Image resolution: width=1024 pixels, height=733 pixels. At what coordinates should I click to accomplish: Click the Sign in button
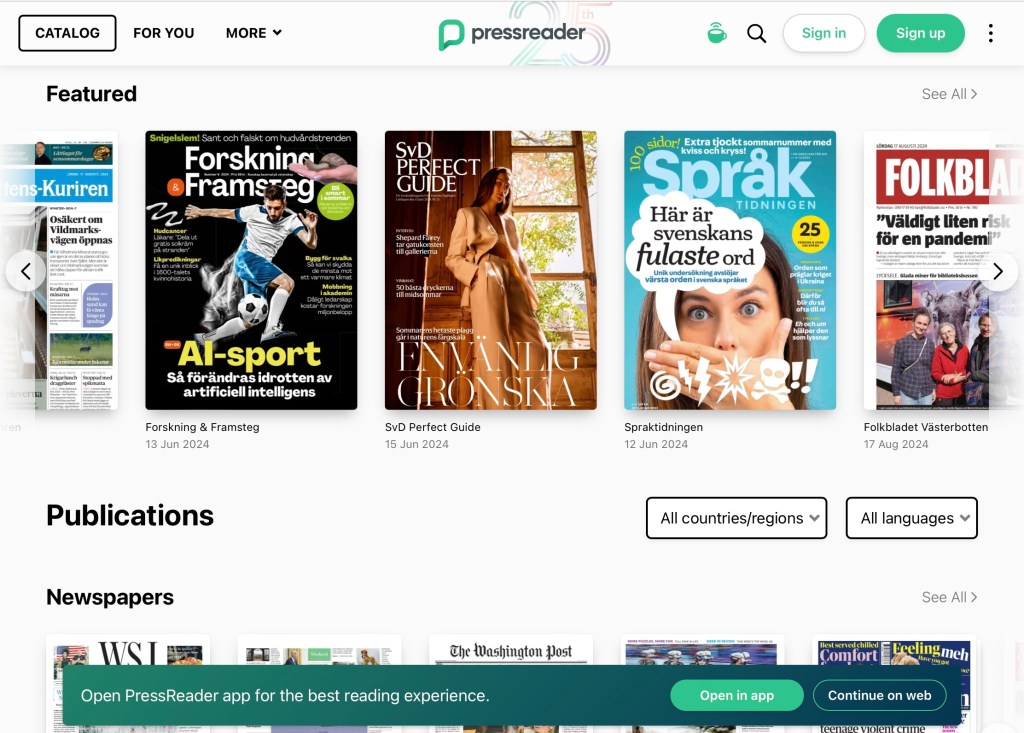pyautogui.click(x=824, y=33)
